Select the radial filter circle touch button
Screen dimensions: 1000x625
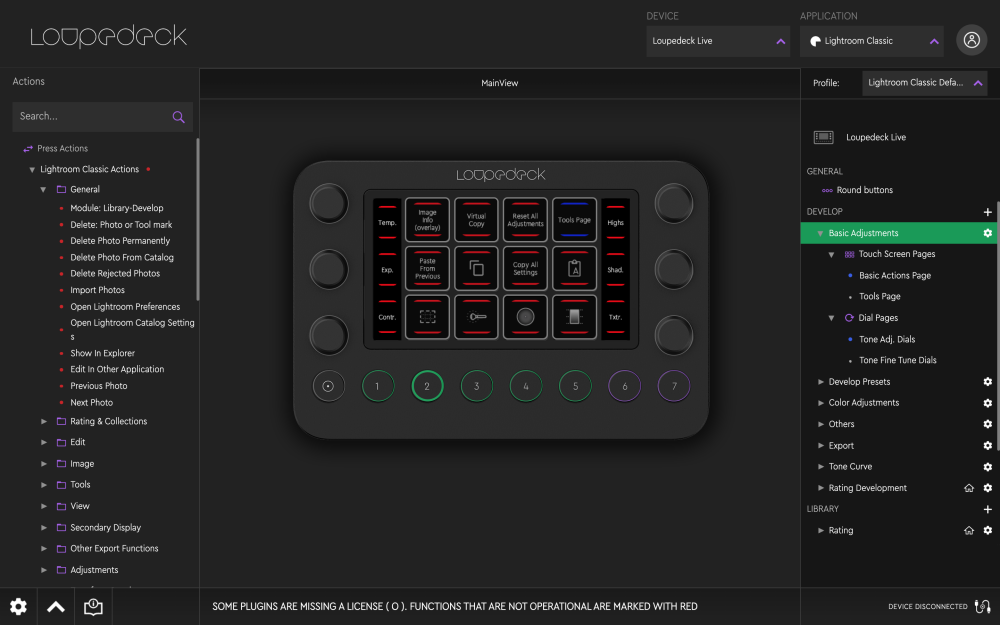(x=525, y=317)
